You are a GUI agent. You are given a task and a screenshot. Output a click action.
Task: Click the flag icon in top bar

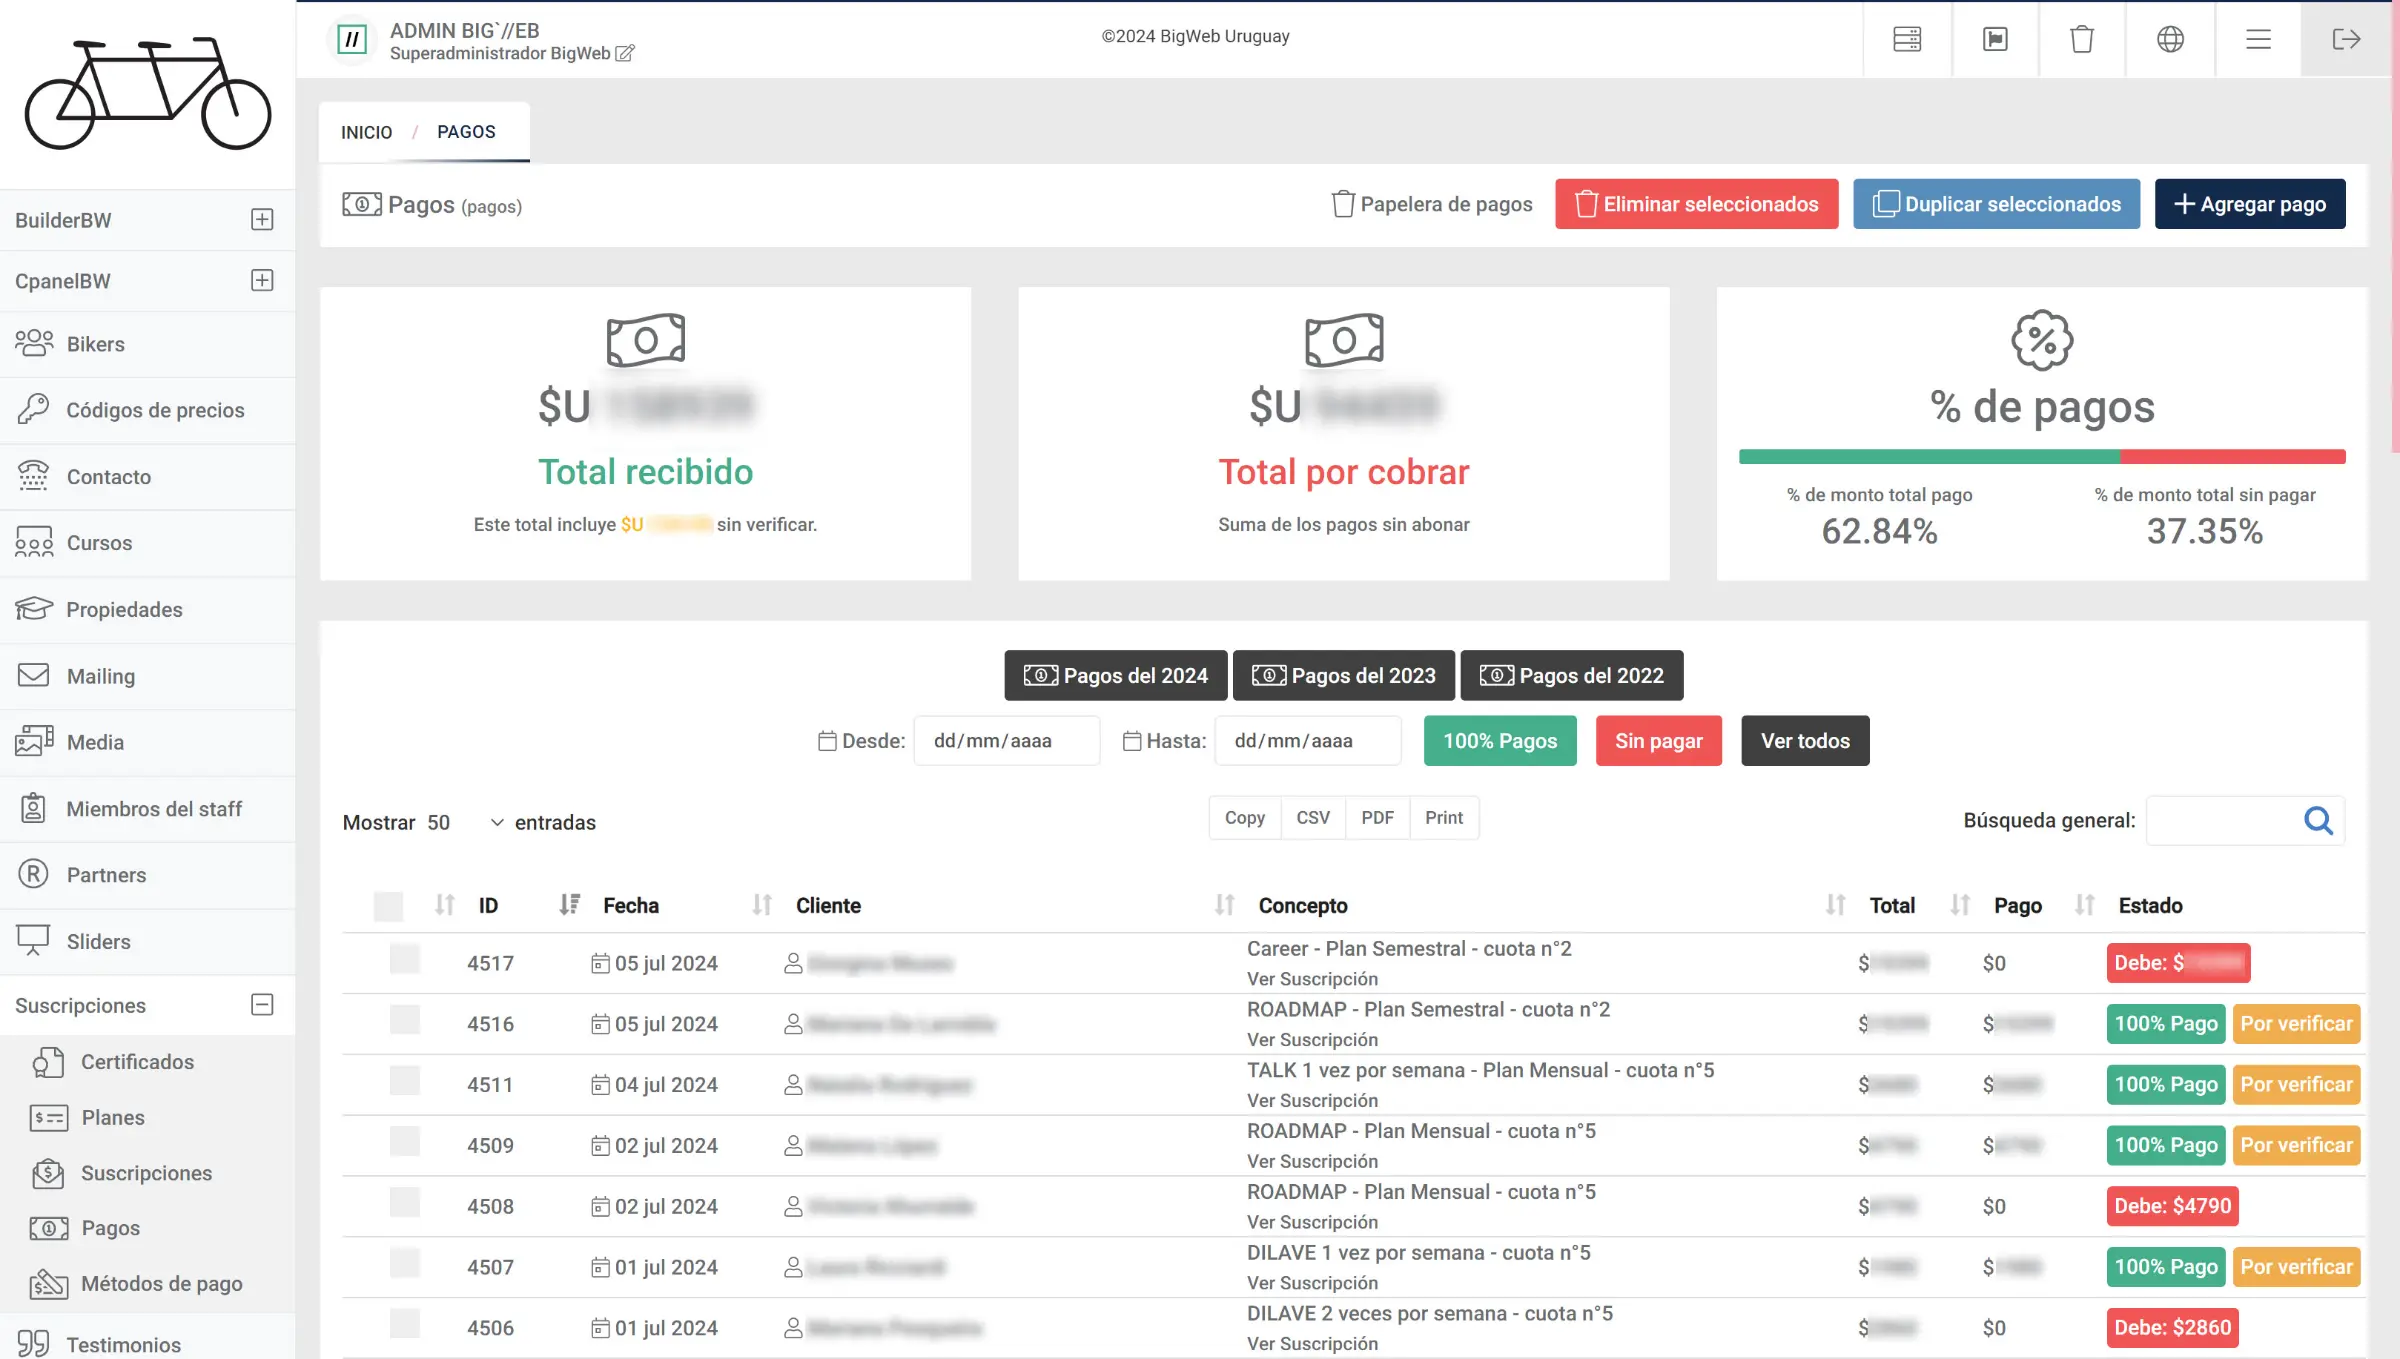[1995, 39]
